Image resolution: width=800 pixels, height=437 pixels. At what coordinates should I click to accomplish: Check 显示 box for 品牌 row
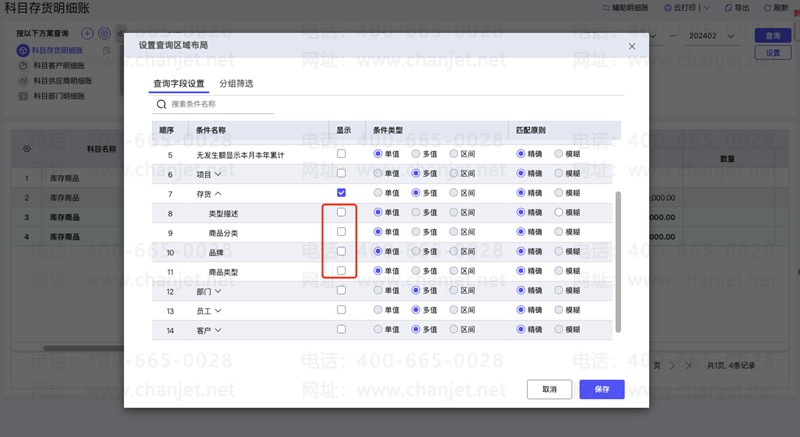(x=341, y=251)
